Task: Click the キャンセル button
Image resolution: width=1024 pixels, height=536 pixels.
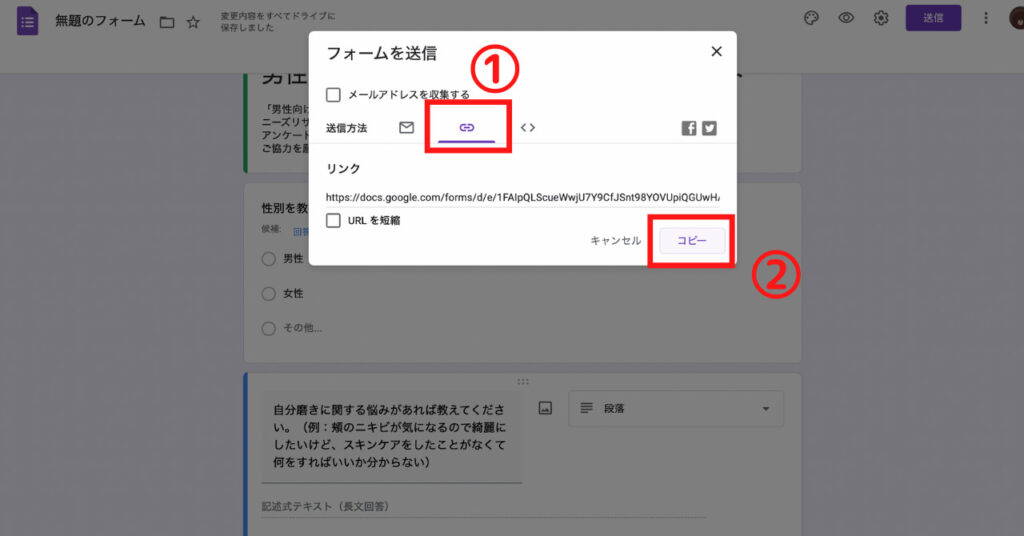Action: (615, 241)
